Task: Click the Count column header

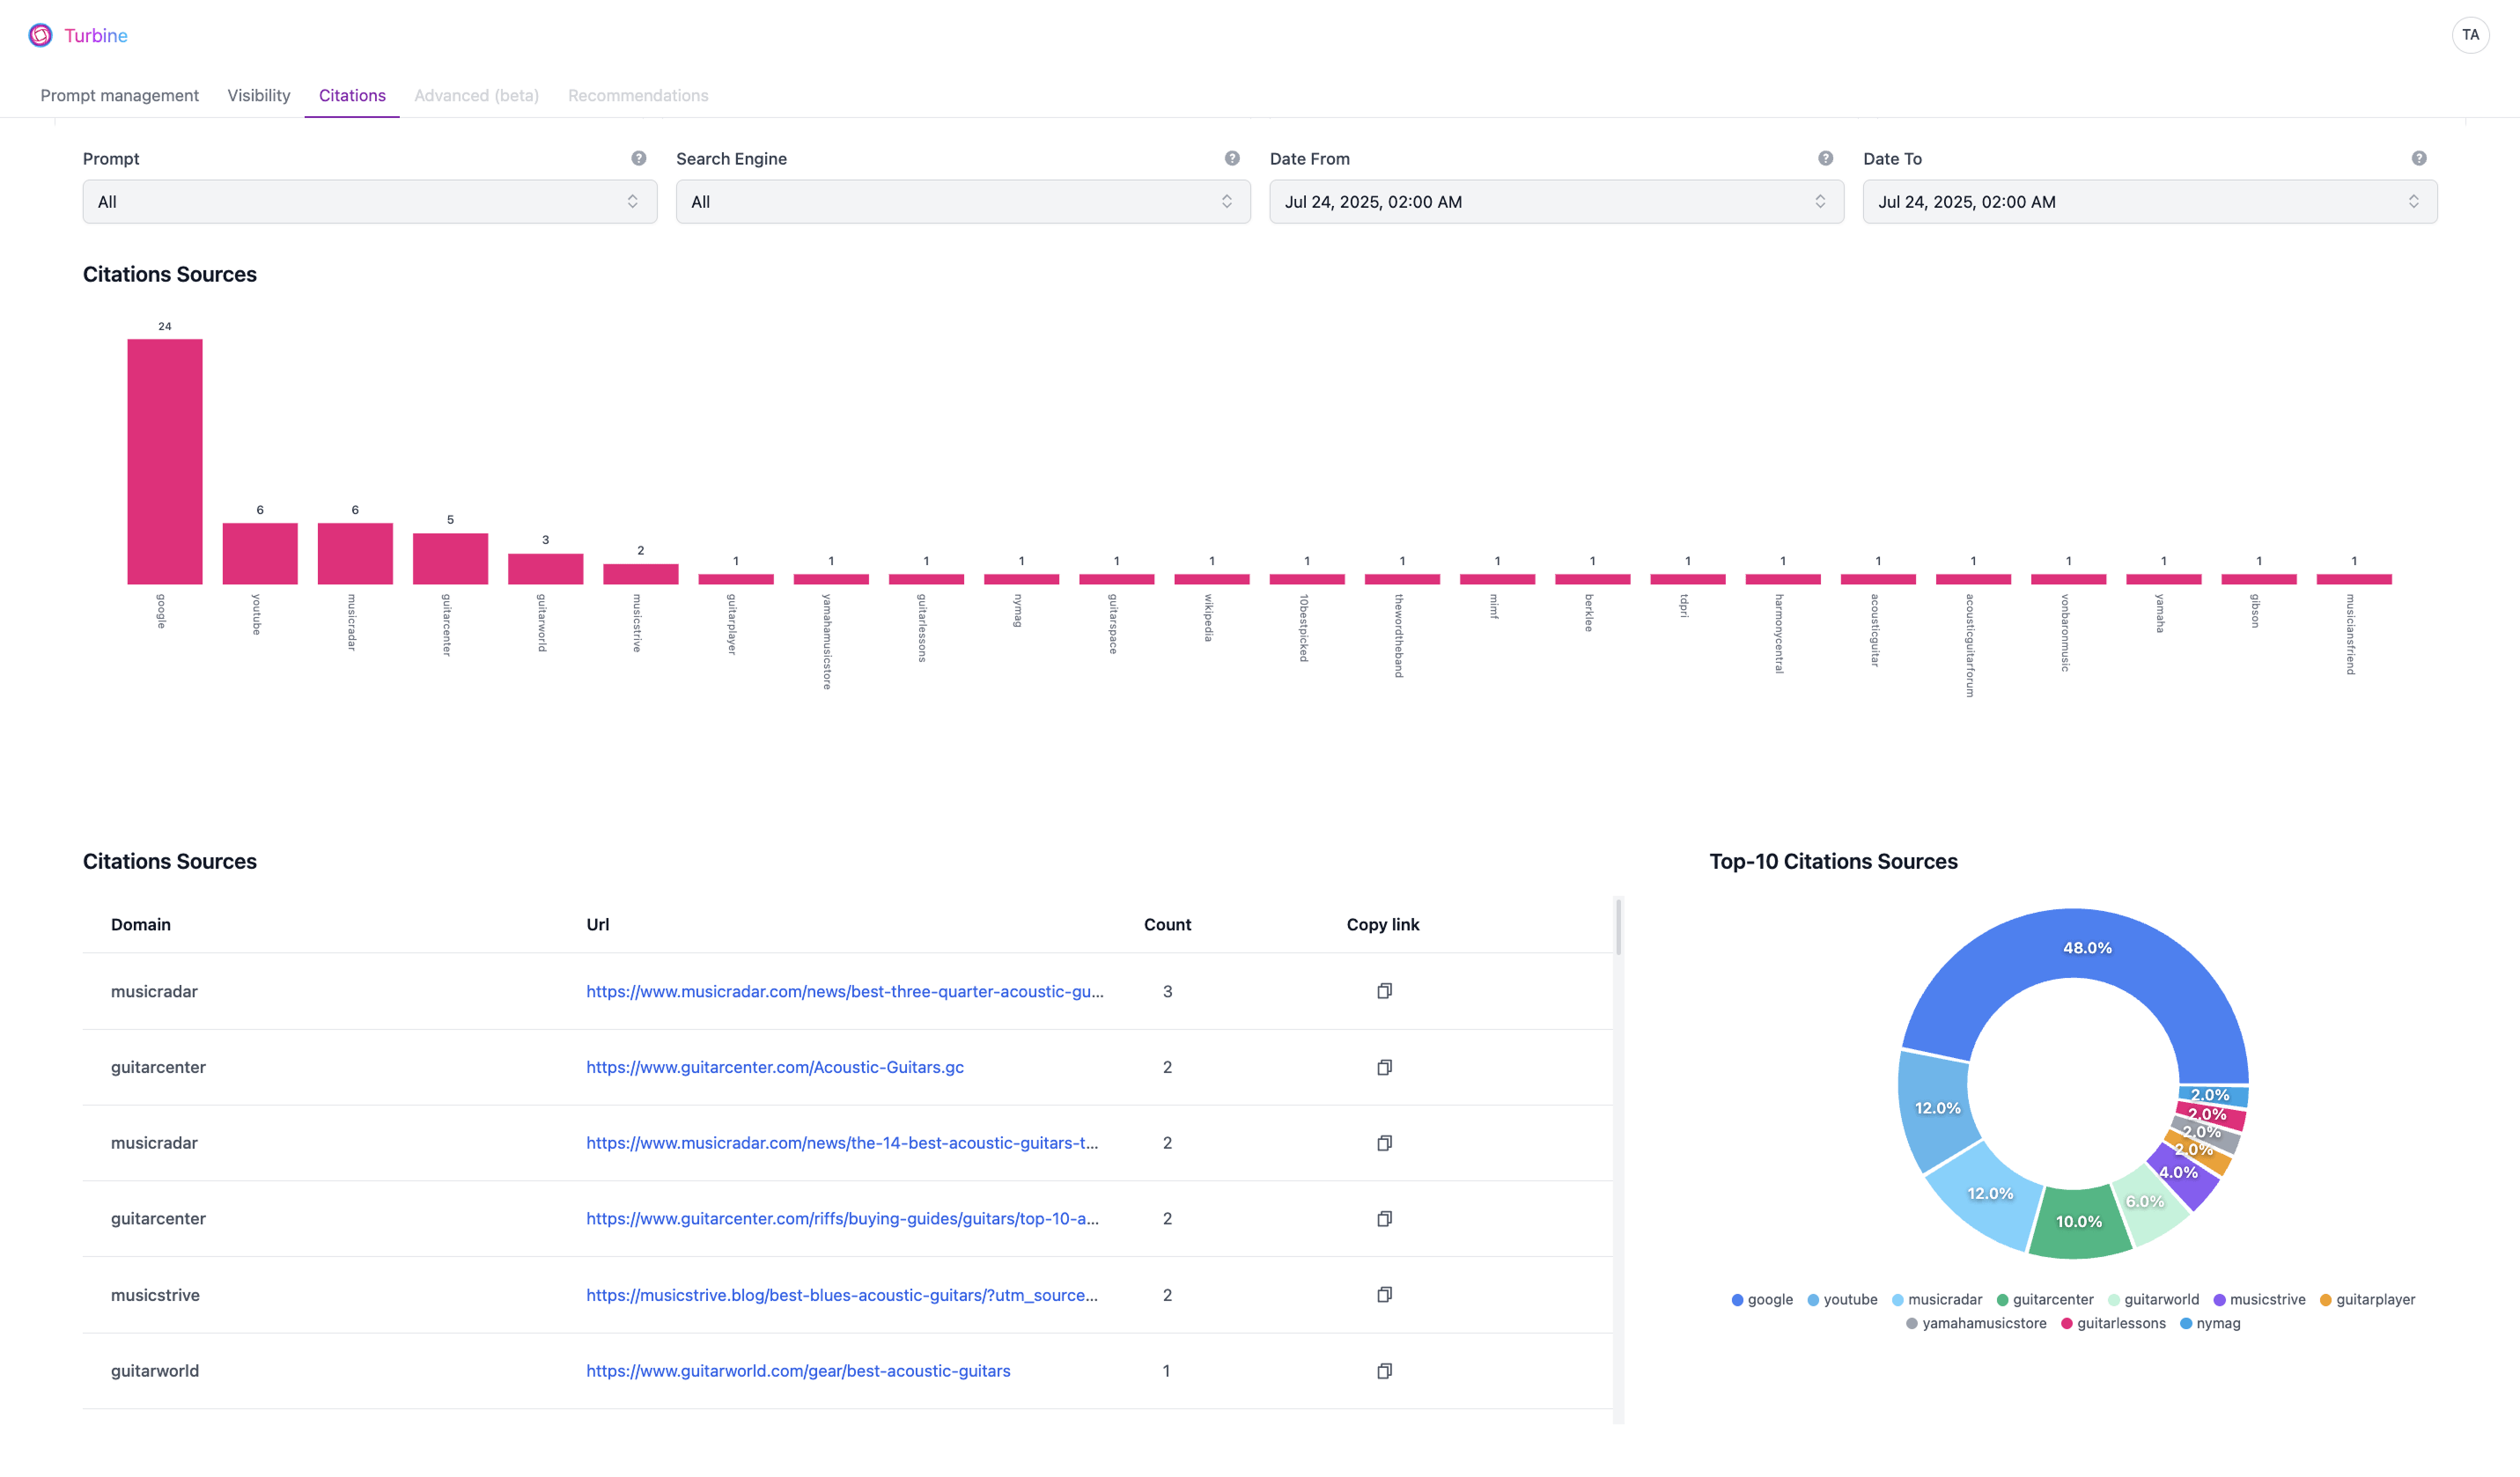Action: 1167,925
